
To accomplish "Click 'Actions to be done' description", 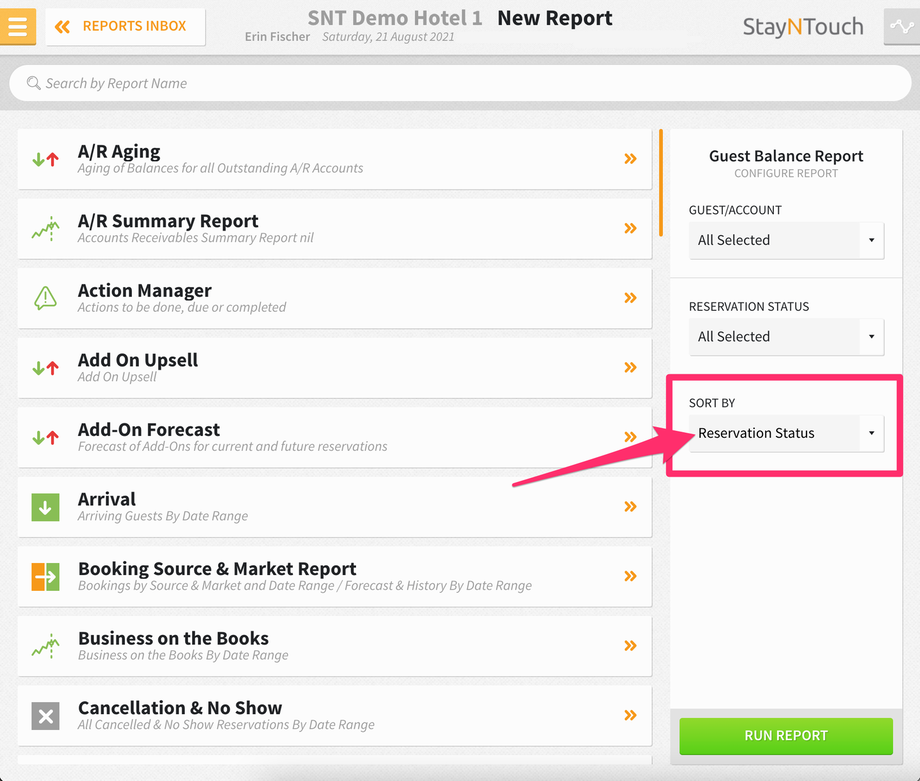I will pos(181,307).
